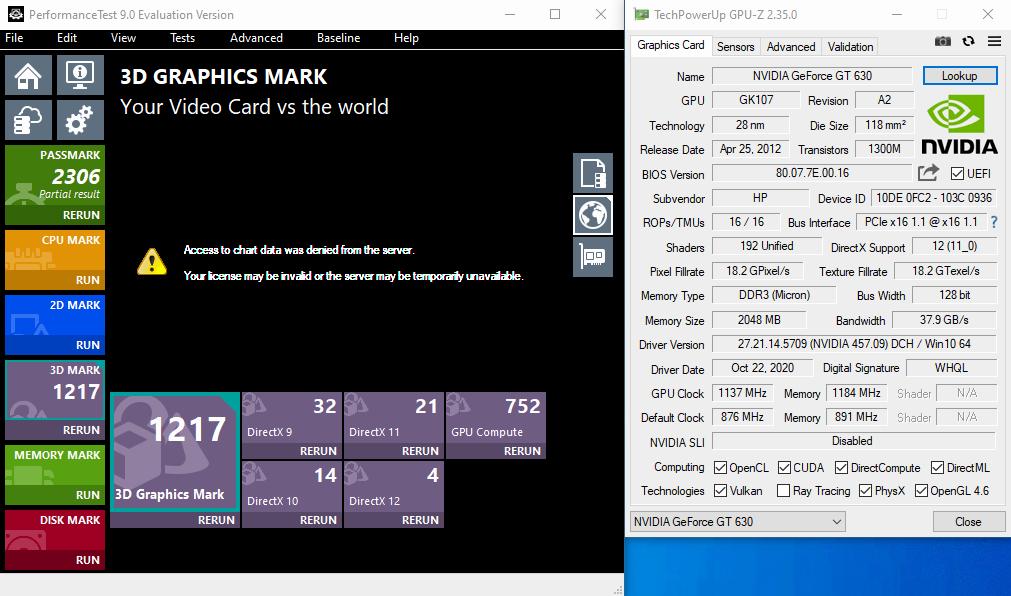Select the globe world comparison icon
The width and height of the screenshot is (1011, 596).
point(593,215)
